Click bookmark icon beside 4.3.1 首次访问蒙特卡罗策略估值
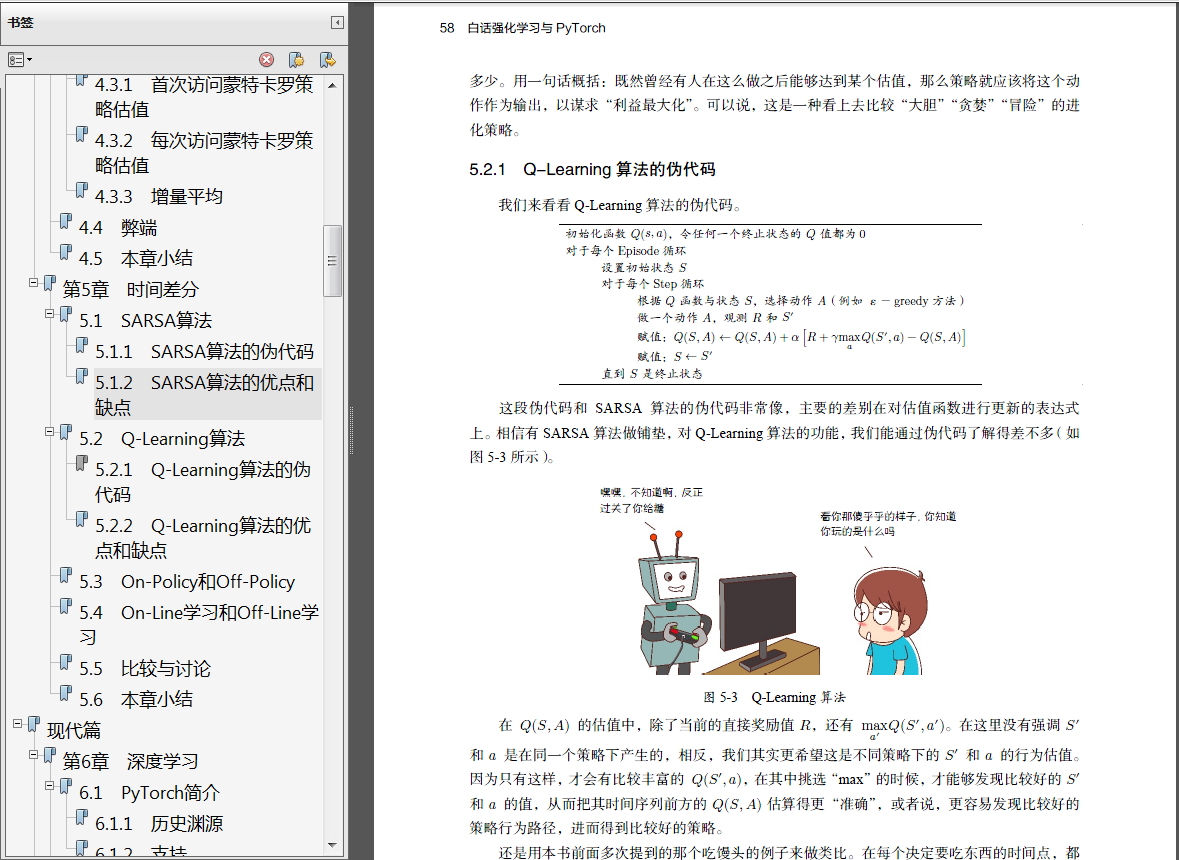The height and width of the screenshot is (860, 1179). pos(82,80)
